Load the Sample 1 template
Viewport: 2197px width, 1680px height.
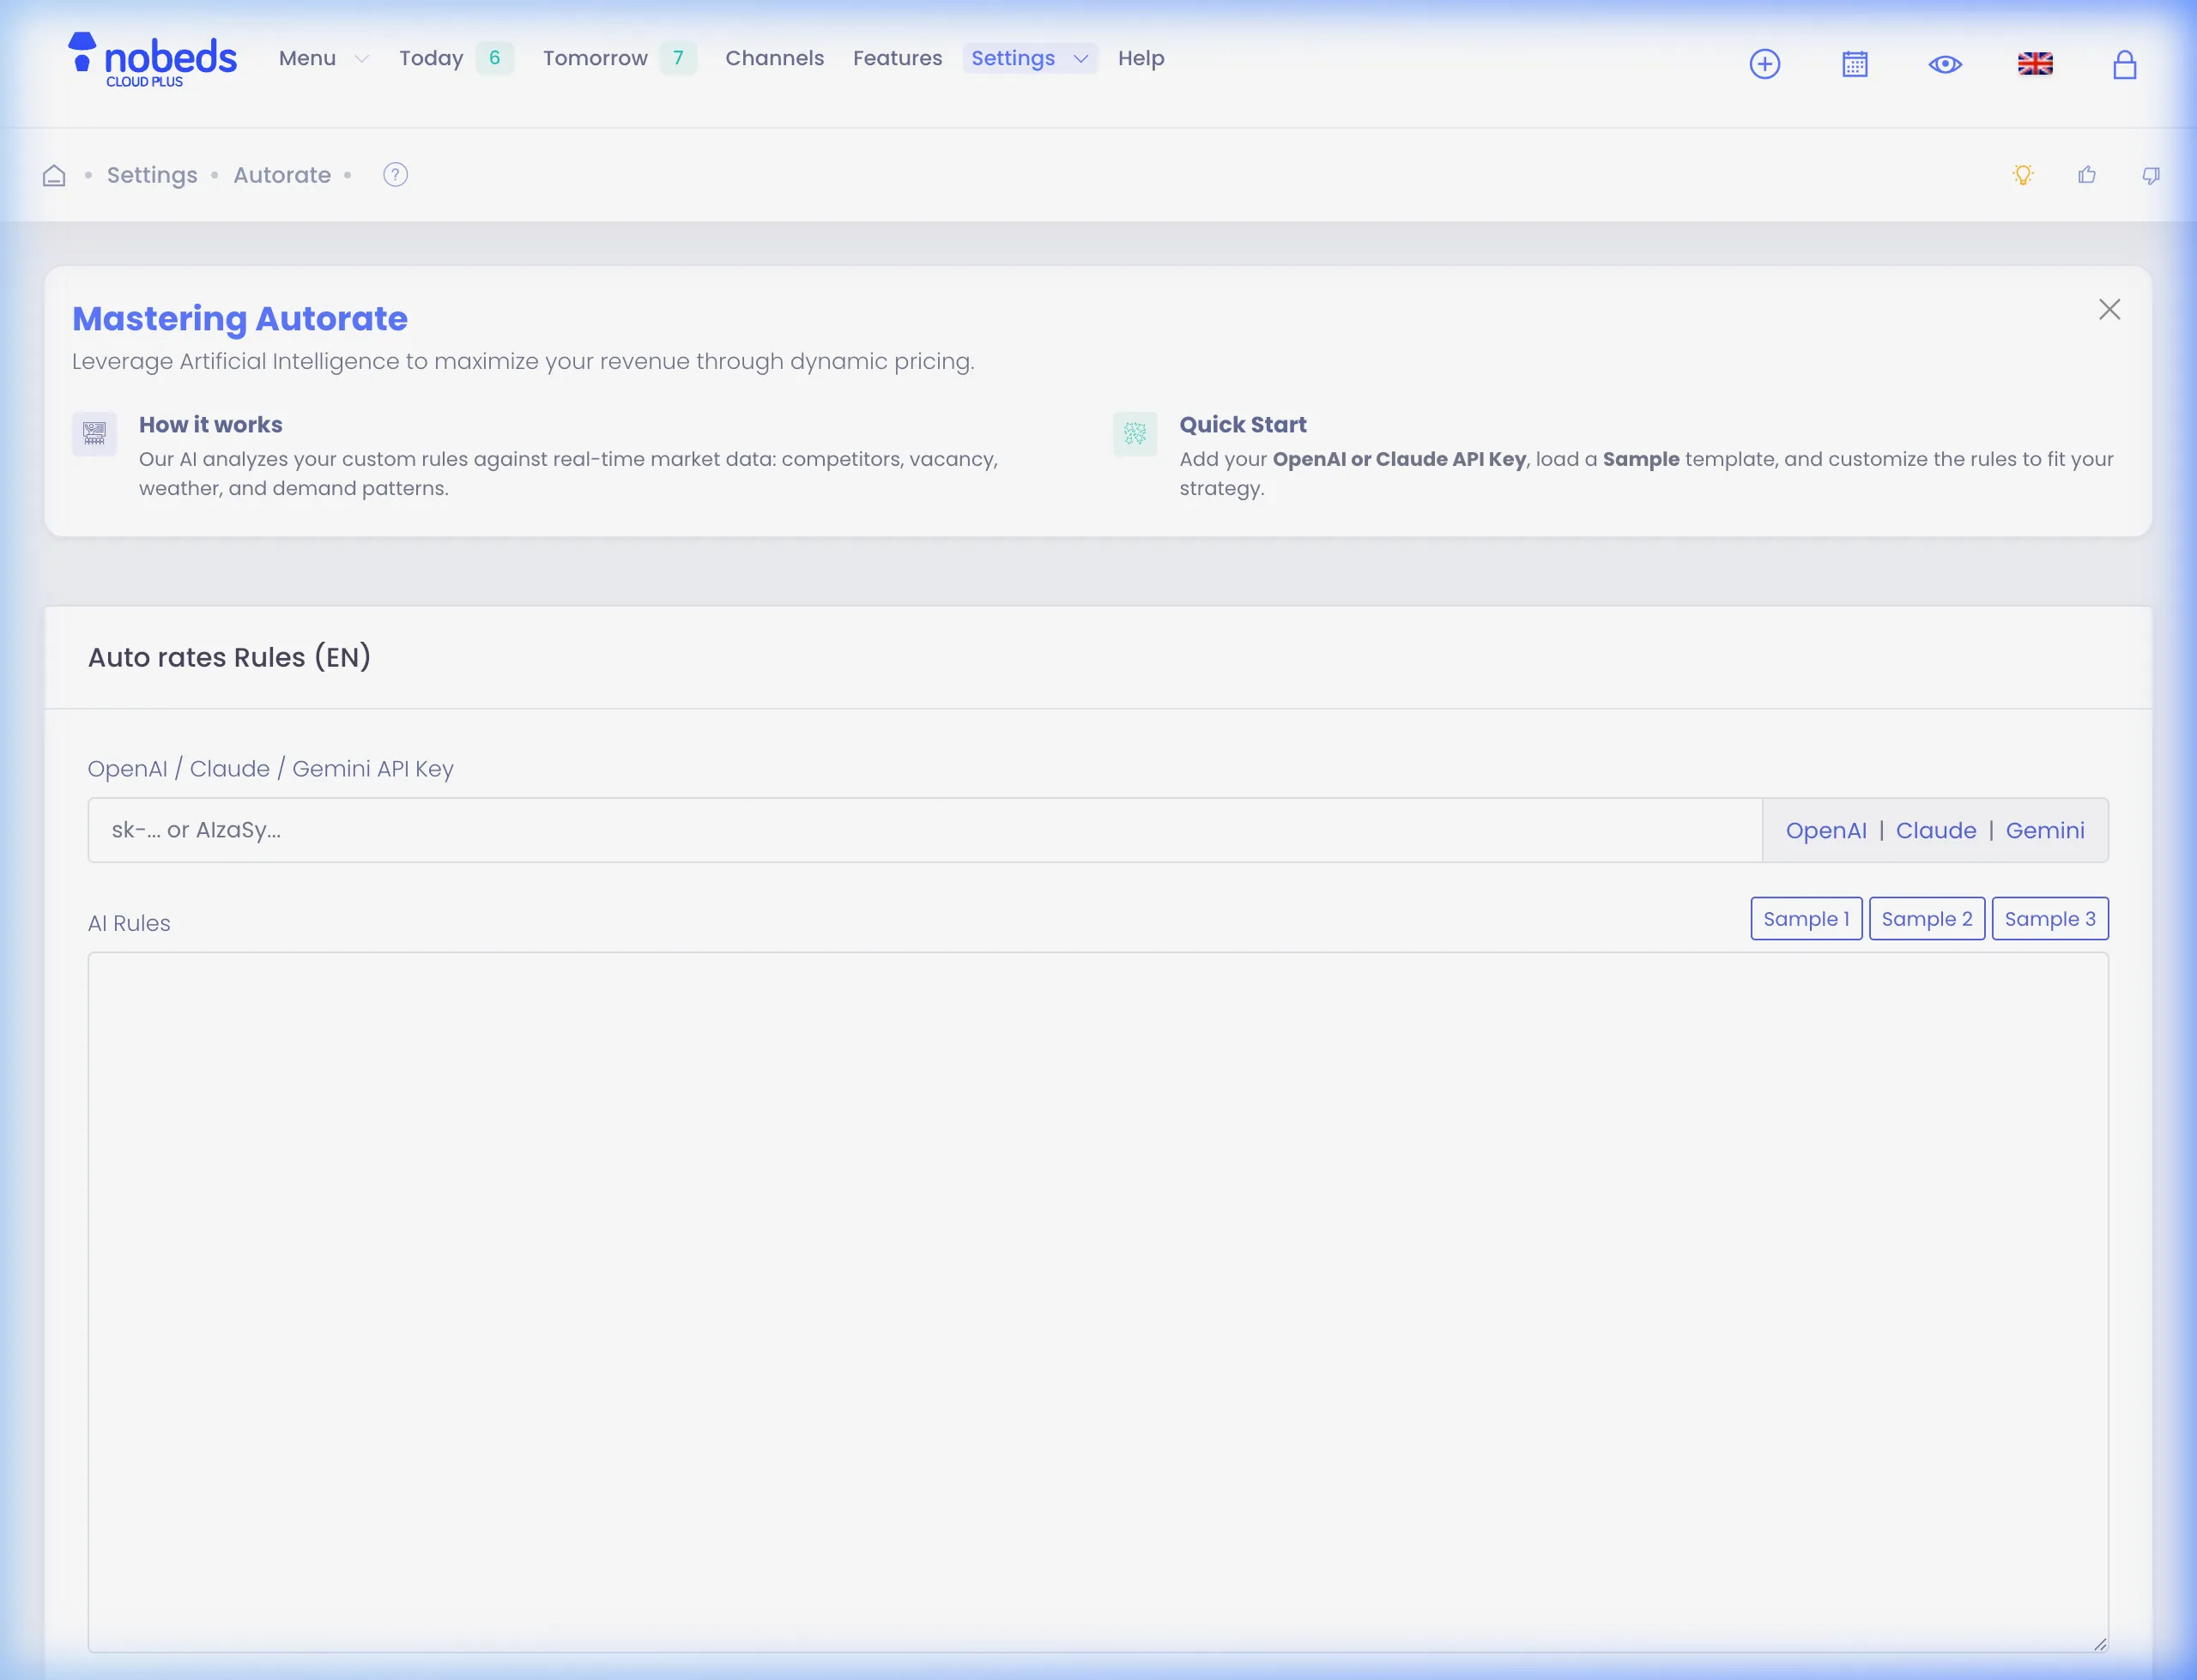point(1806,918)
